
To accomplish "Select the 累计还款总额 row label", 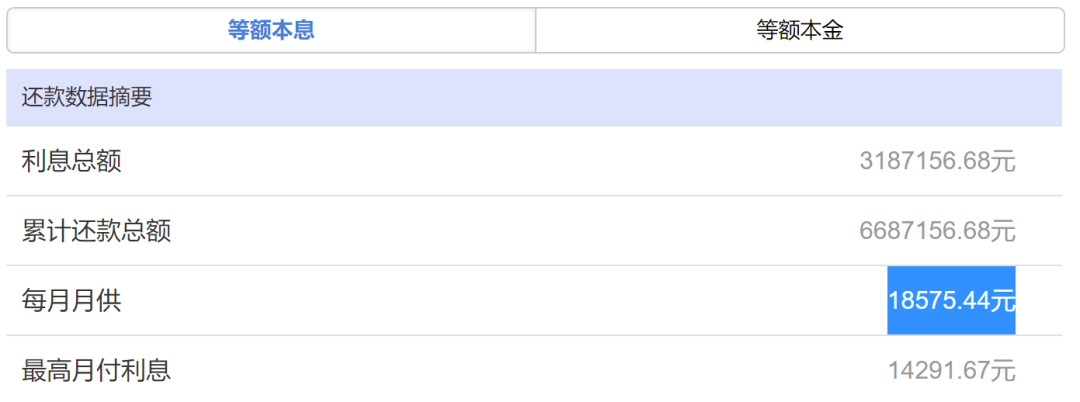I will (x=96, y=231).
